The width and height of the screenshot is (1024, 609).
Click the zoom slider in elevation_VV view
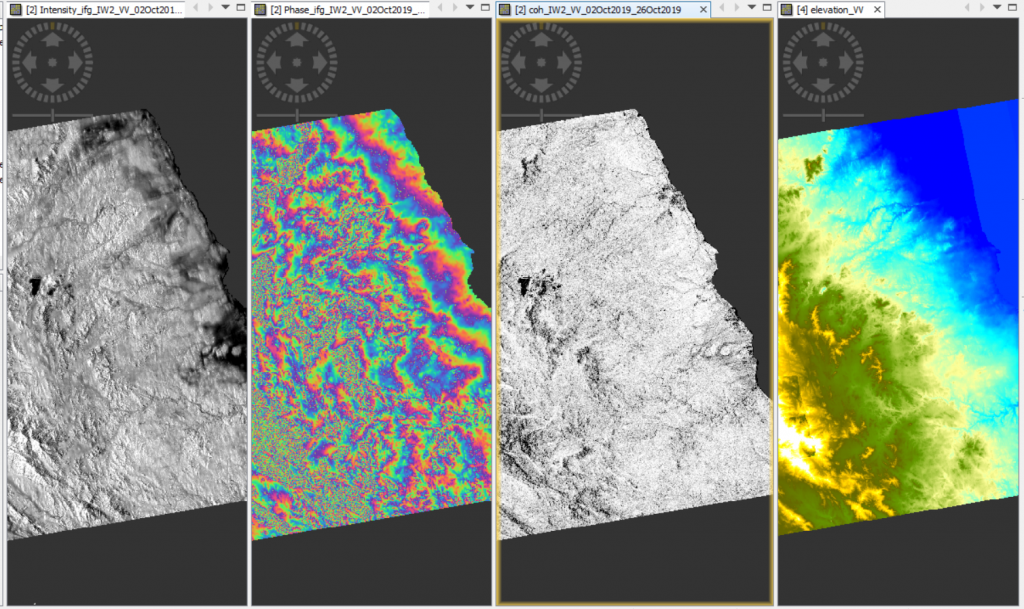coord(823,116)
